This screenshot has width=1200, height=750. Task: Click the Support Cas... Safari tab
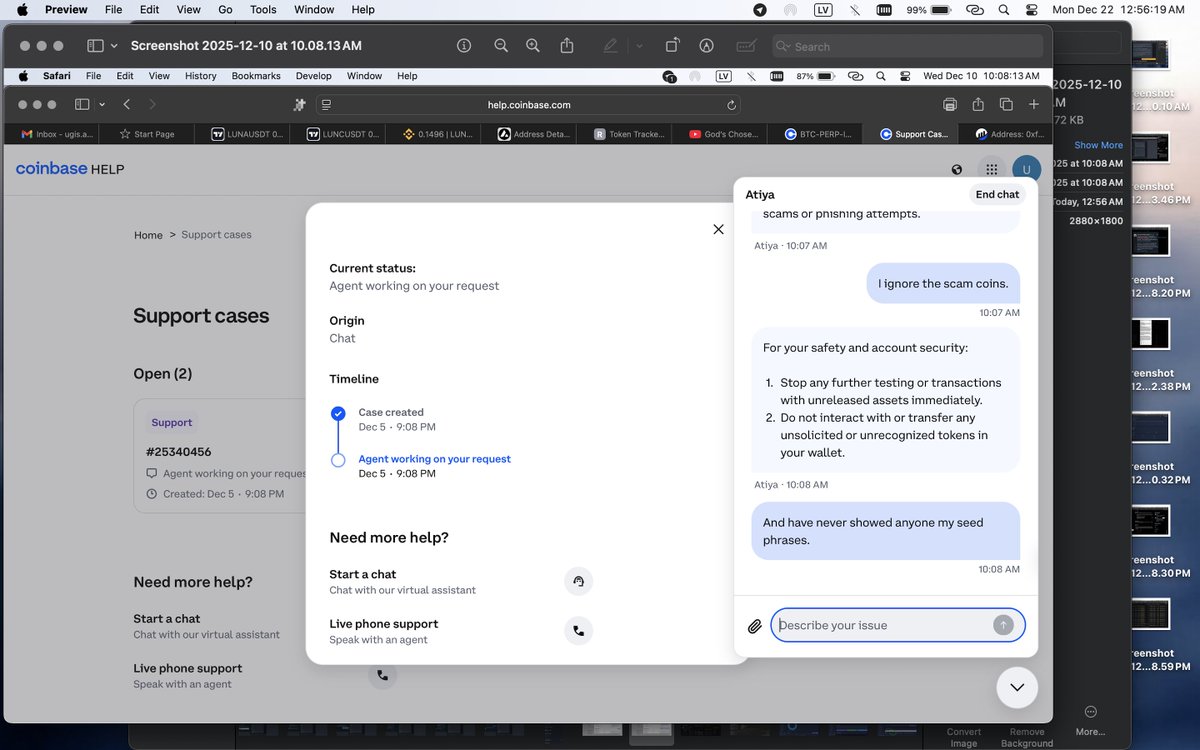913,134
